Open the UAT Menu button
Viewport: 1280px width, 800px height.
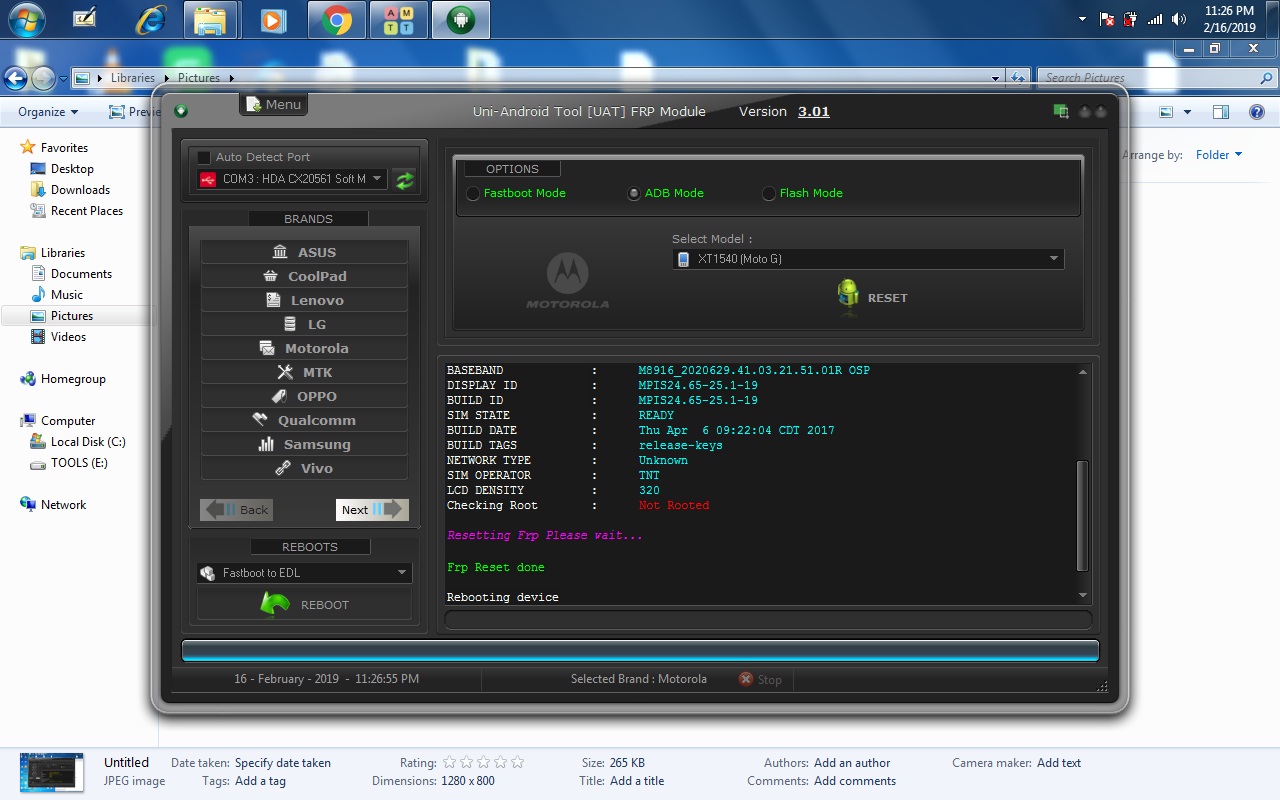[x=273, y=104]
